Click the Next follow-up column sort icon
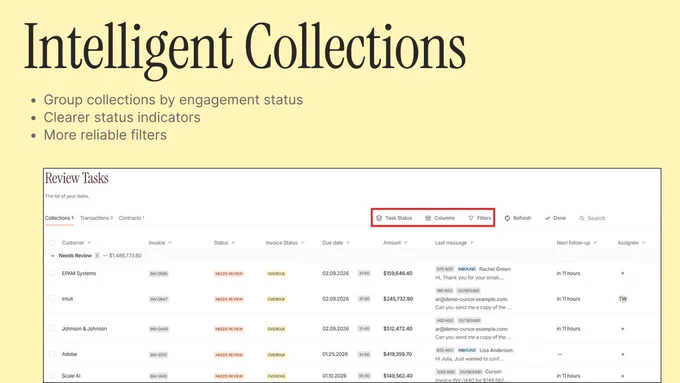 tap(595, 243)
